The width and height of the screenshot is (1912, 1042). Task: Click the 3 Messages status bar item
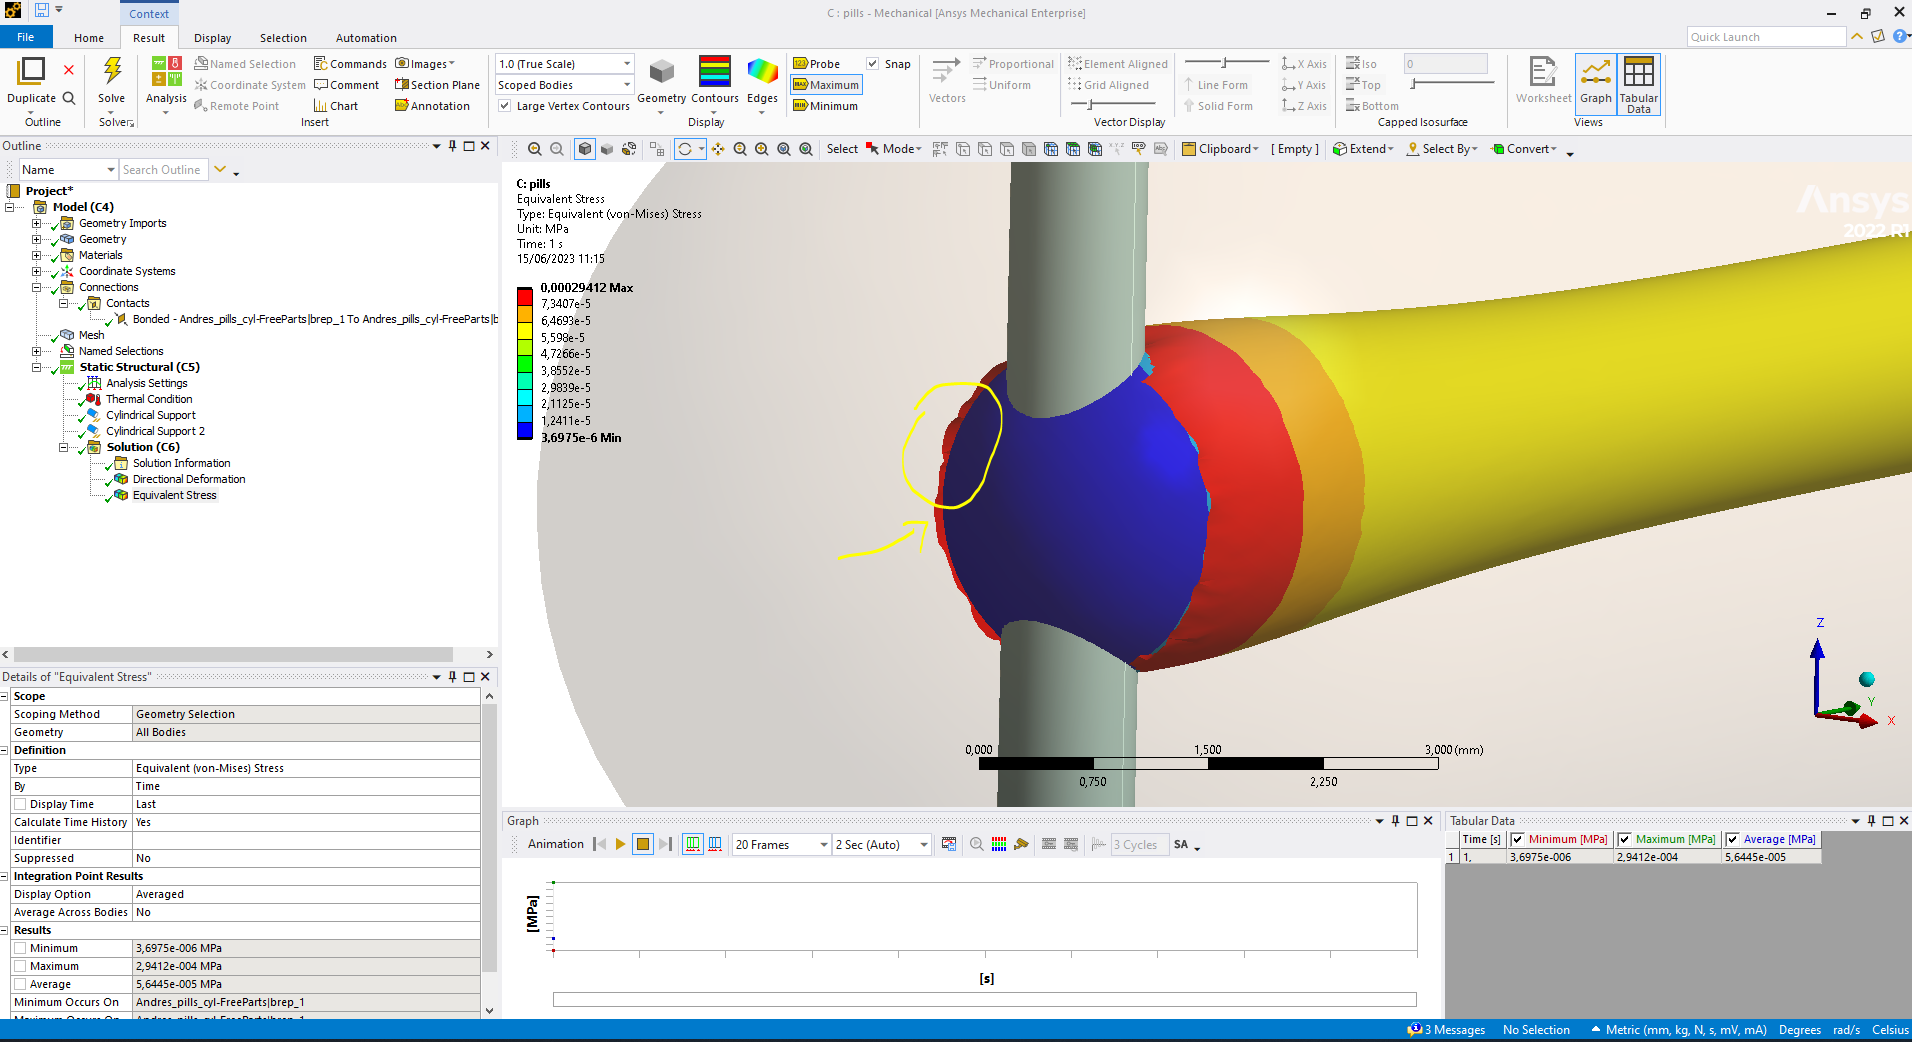1446,1030
